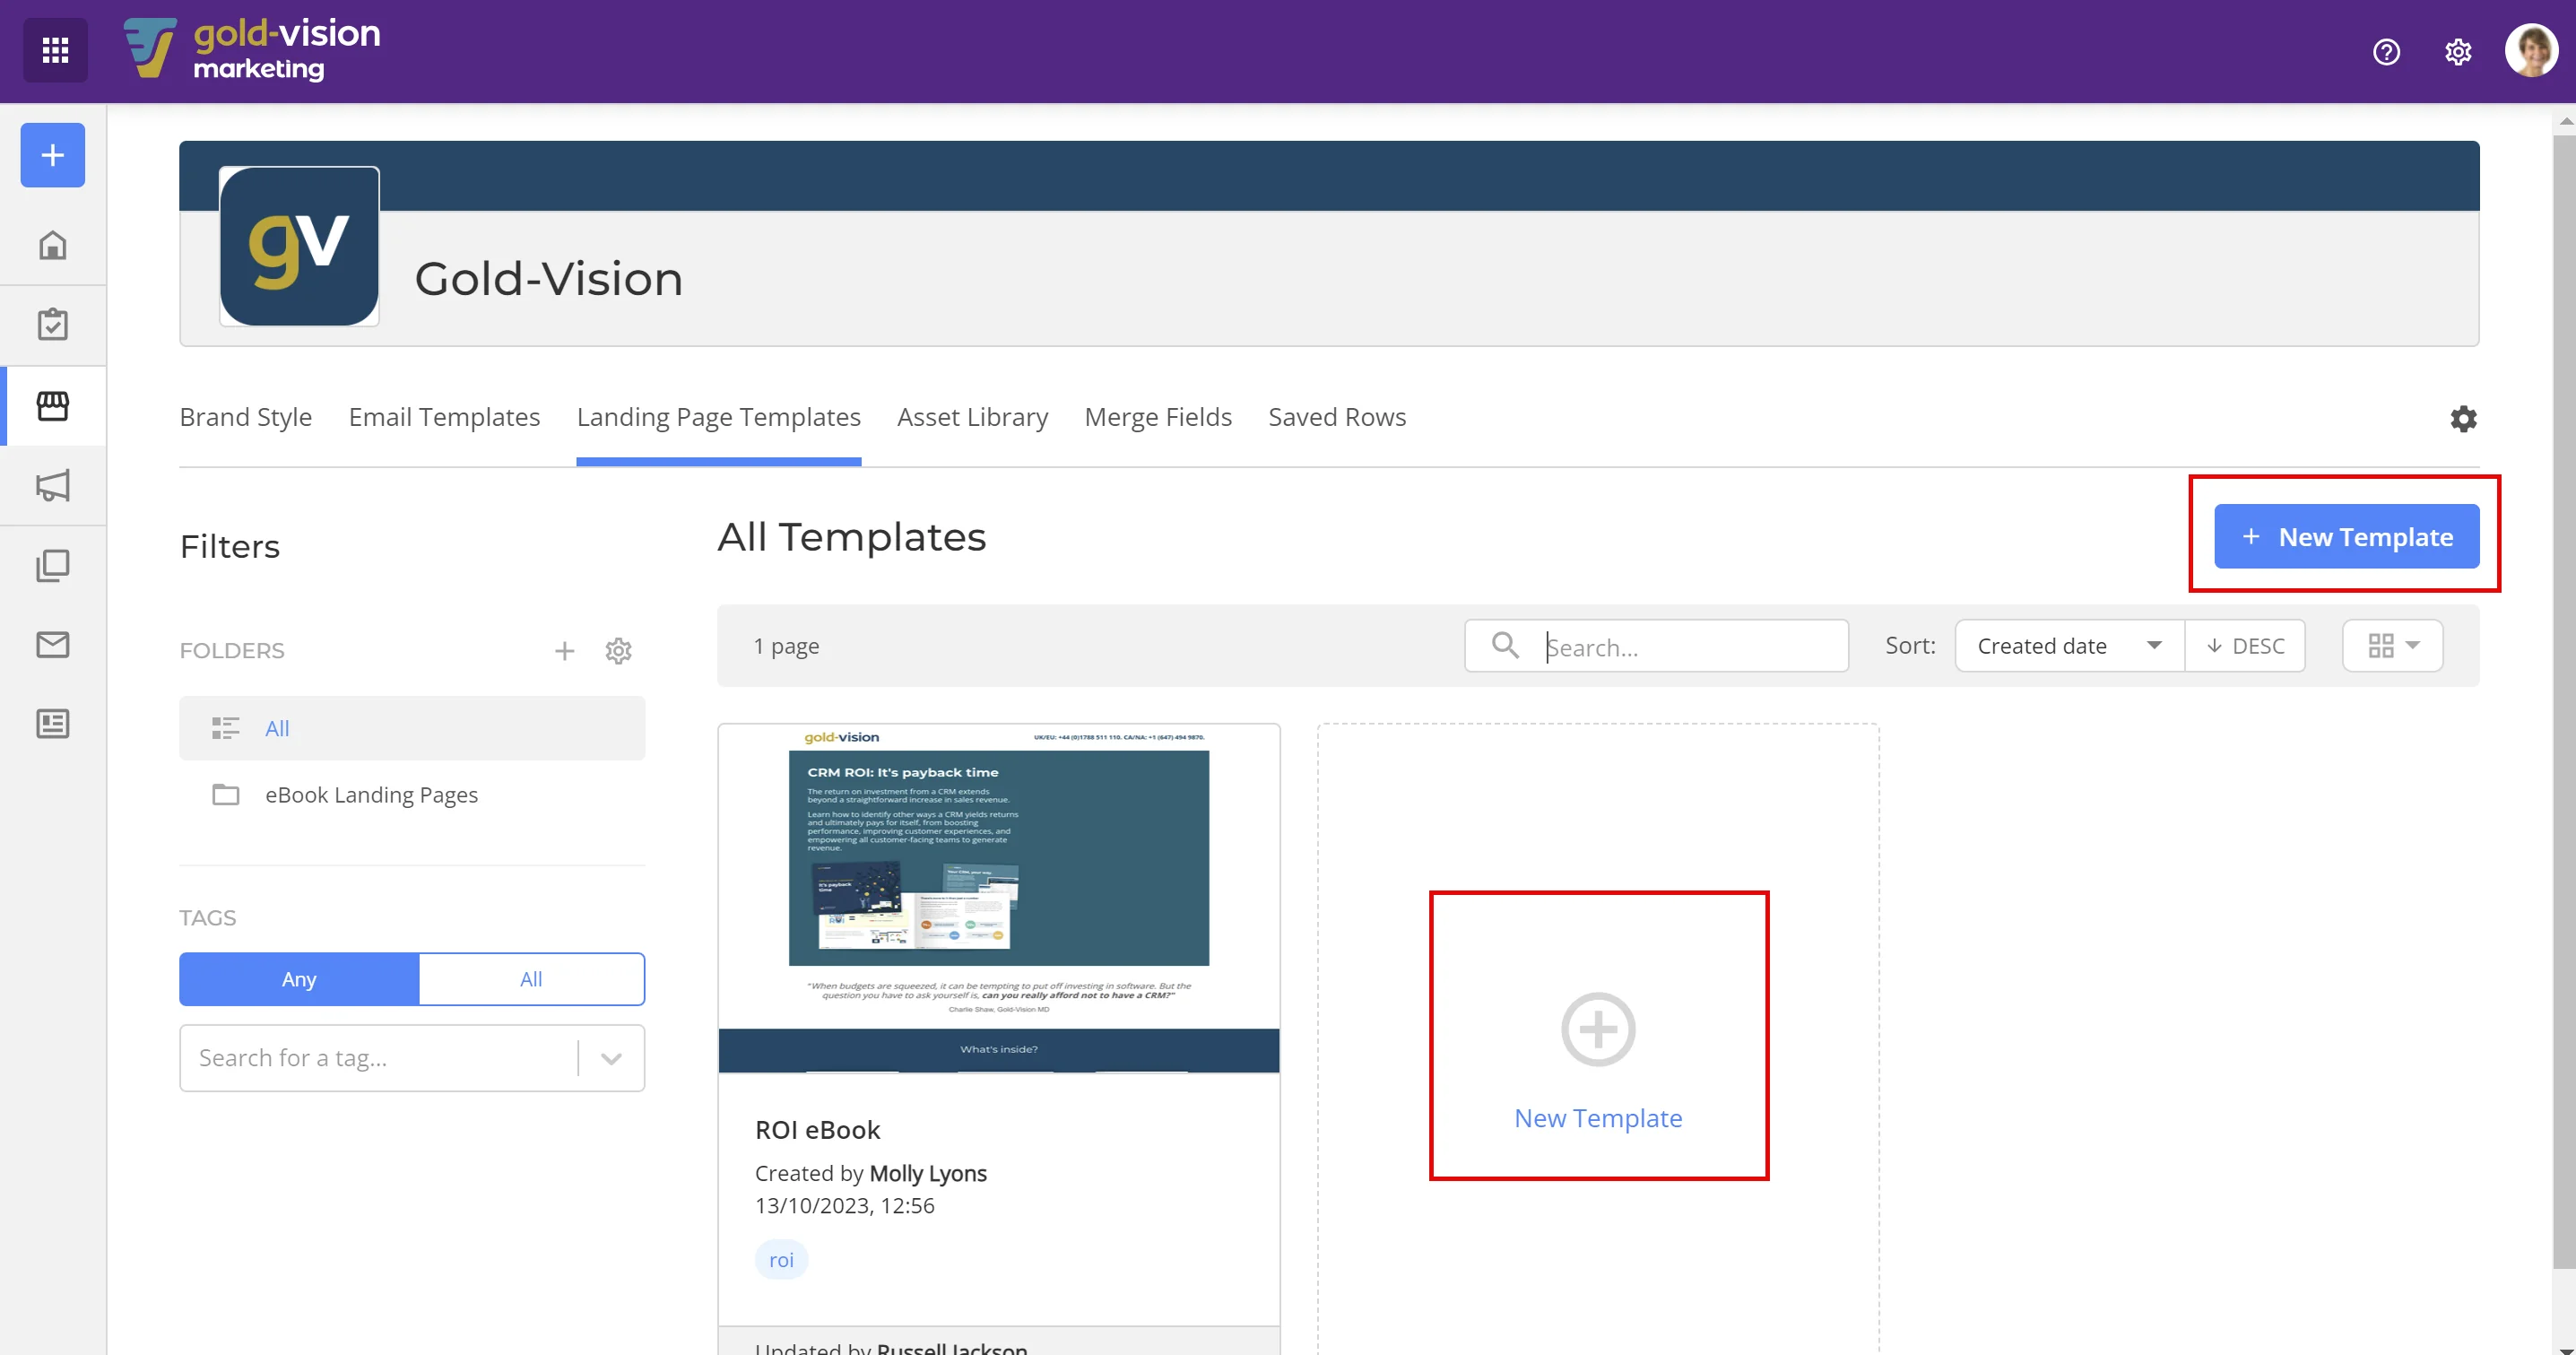Image resolution: width=2576 pixels, height=1355 pixels.
Task: Click the Gold-Vision gV brand logo
Action: pyautogui.click(x=299, y=246)
